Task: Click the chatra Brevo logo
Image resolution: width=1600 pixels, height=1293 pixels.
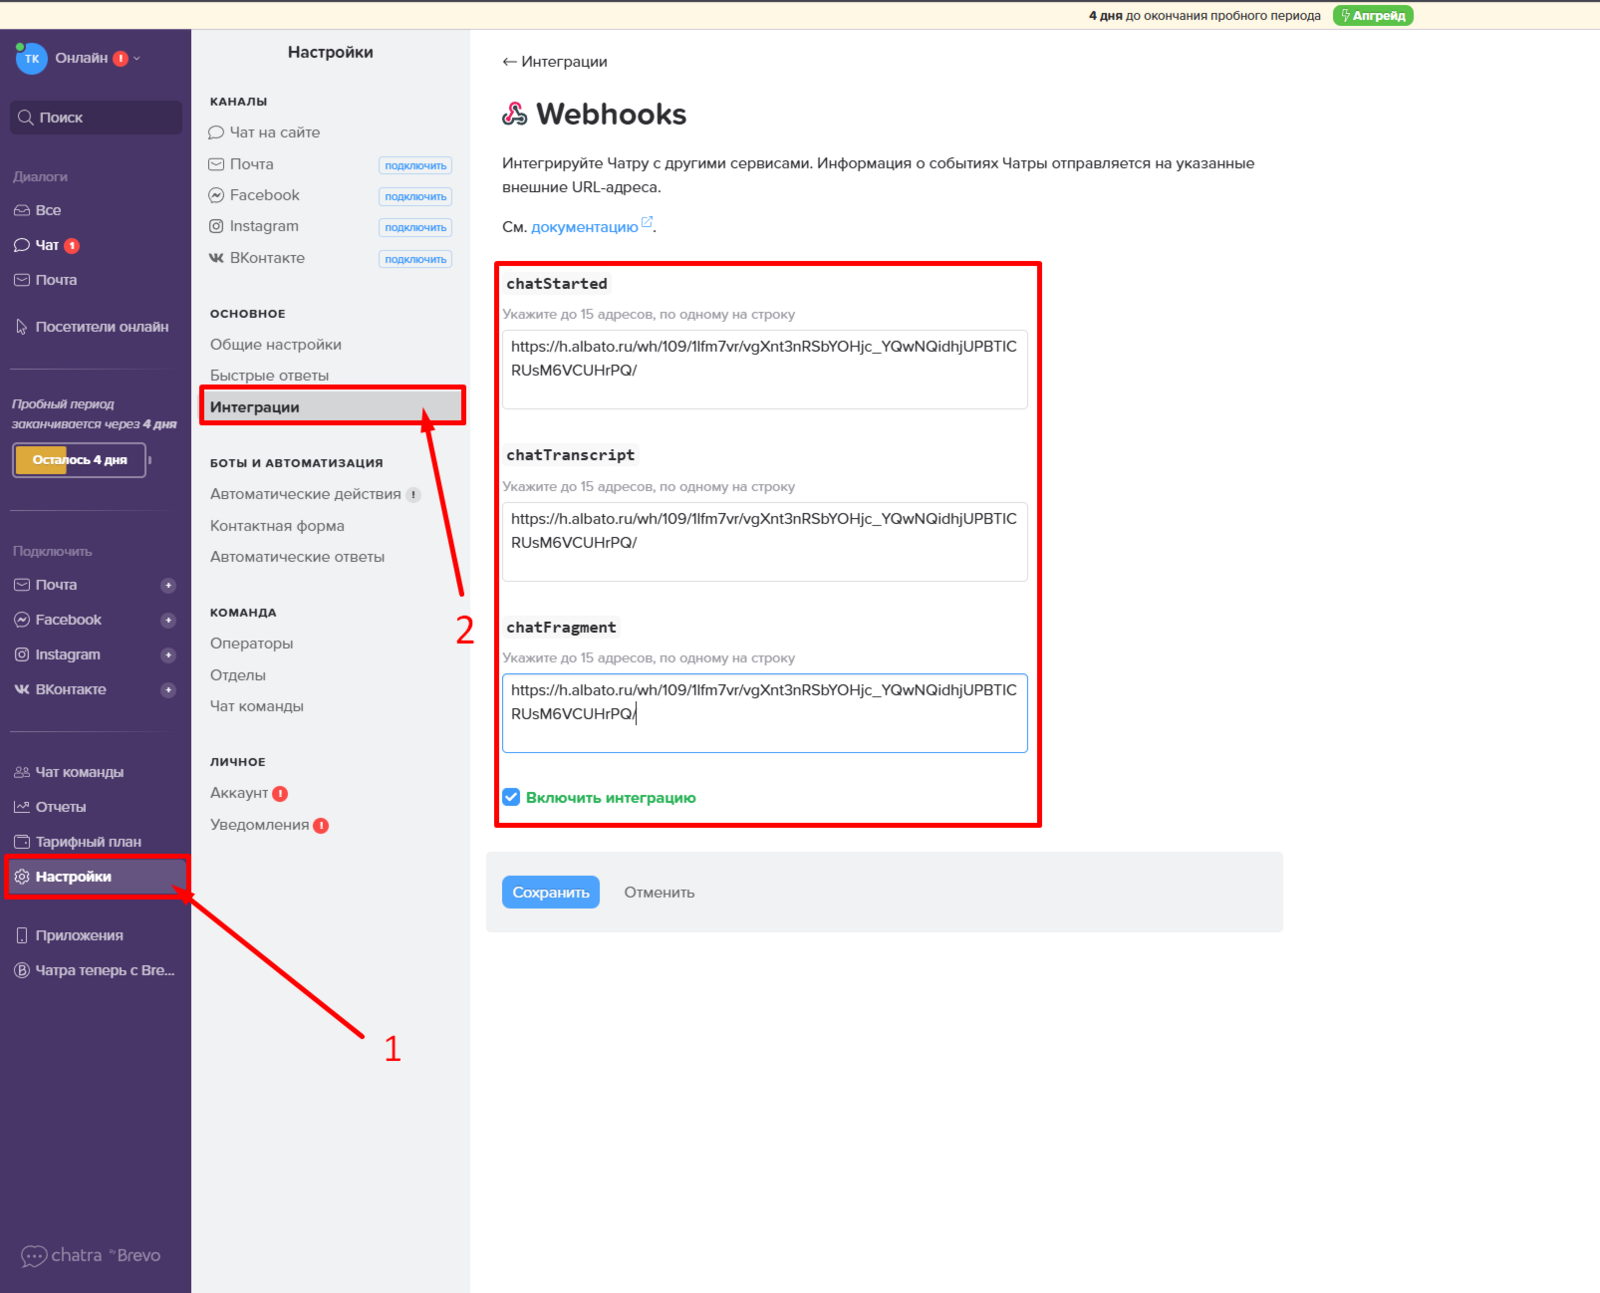Action: pos(91,1255)
